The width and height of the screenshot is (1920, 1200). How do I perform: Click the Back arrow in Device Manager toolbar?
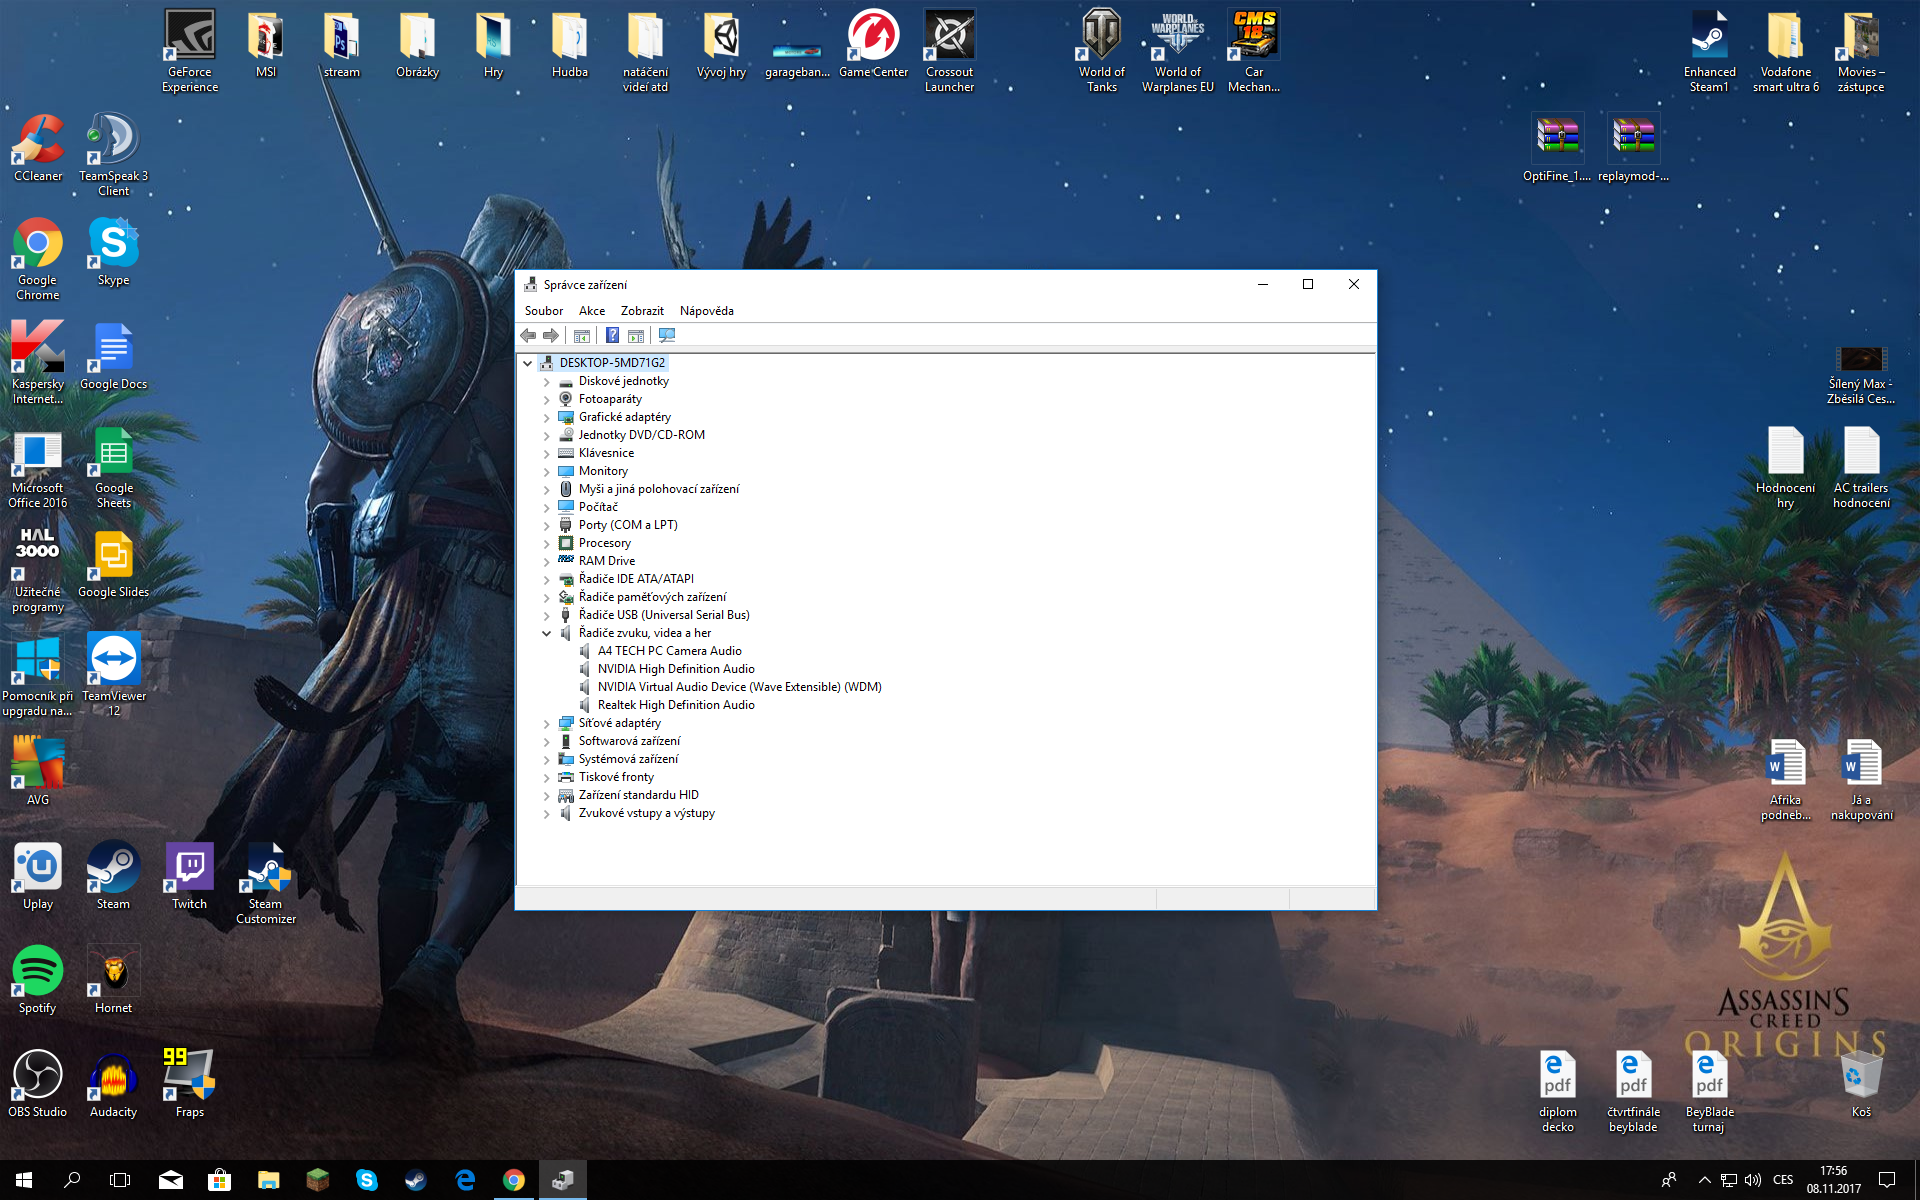(528, 336)
